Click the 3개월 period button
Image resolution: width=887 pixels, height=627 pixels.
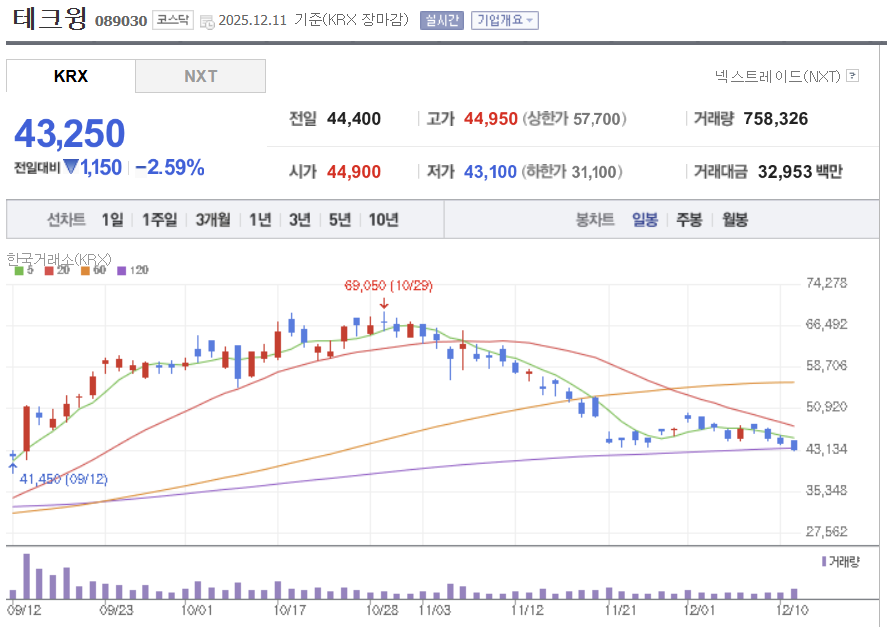215,219
